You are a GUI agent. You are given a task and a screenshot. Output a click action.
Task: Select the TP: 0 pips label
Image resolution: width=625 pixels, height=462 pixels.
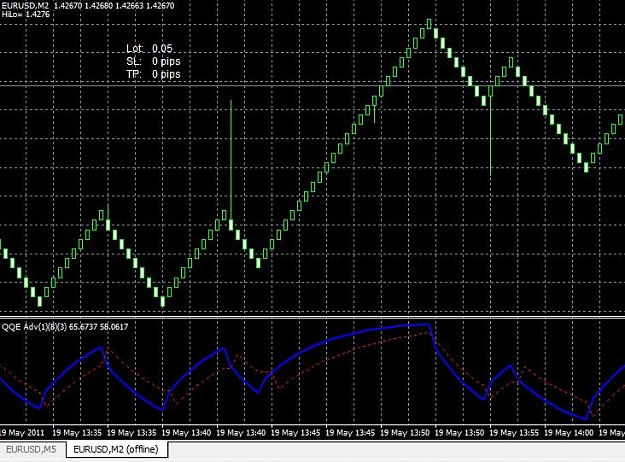point(153,74)
